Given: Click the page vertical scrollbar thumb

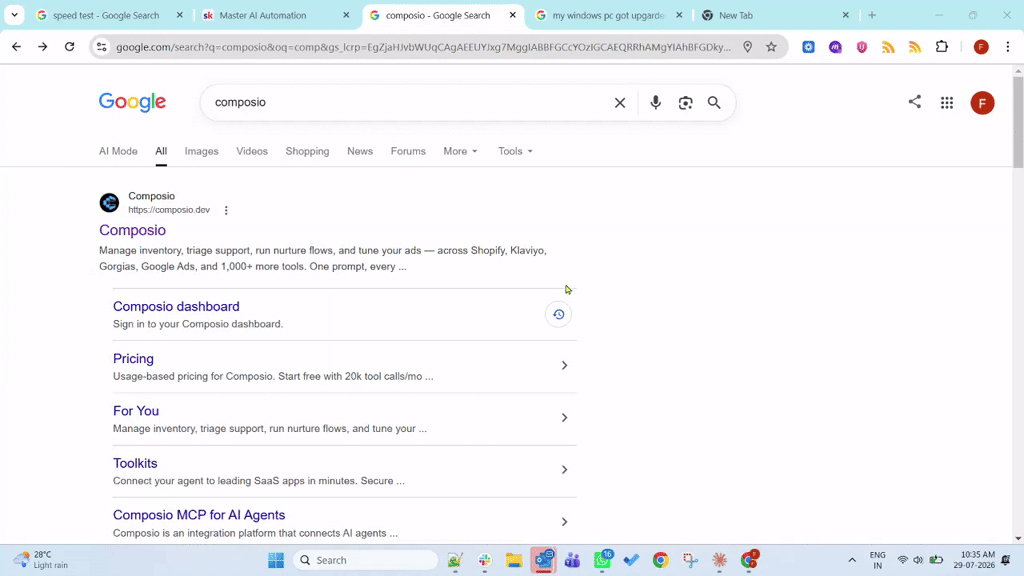Looking at the screenshot, I should 1018,122.
